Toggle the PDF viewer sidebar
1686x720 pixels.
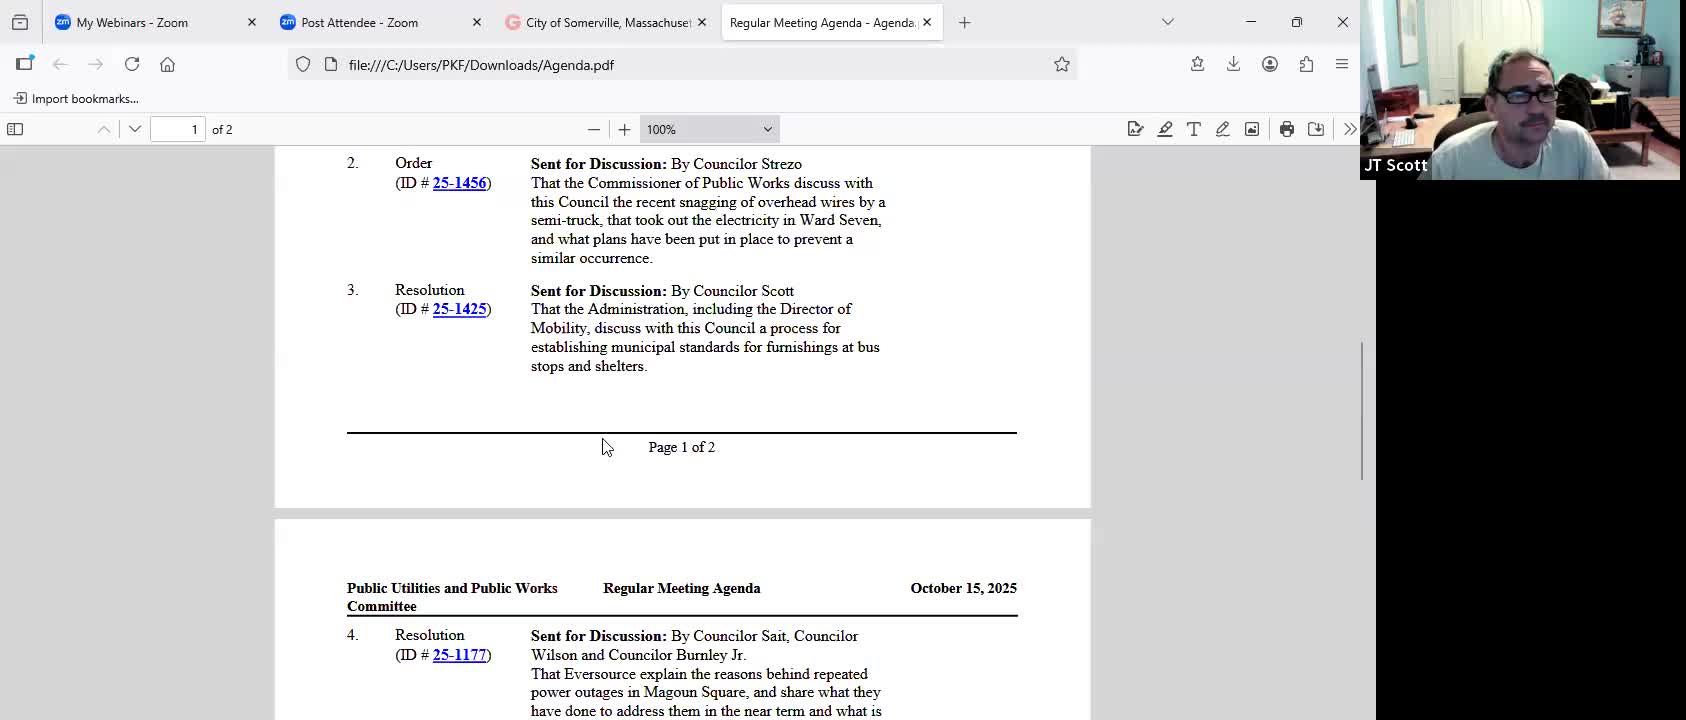tap(15, 129)
